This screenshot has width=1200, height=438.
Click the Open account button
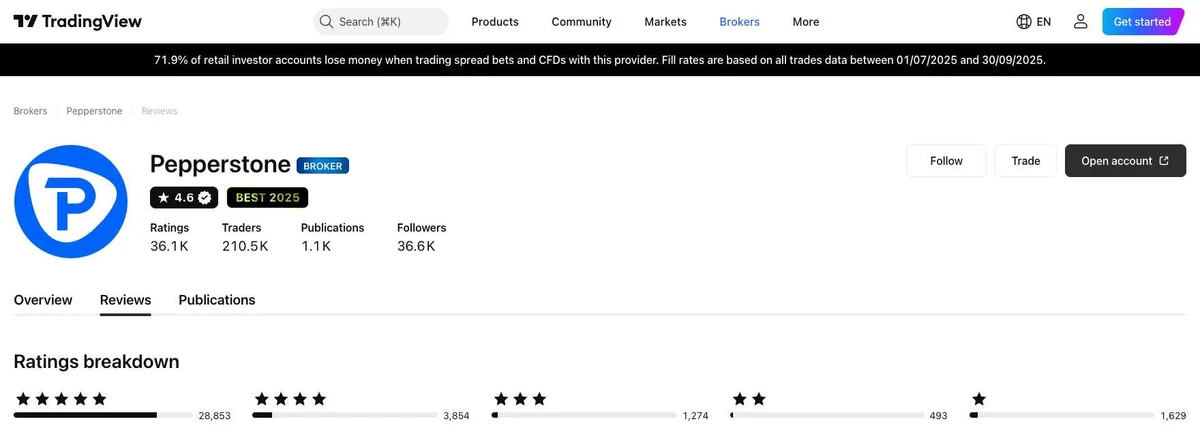[x=1125, y=161]
